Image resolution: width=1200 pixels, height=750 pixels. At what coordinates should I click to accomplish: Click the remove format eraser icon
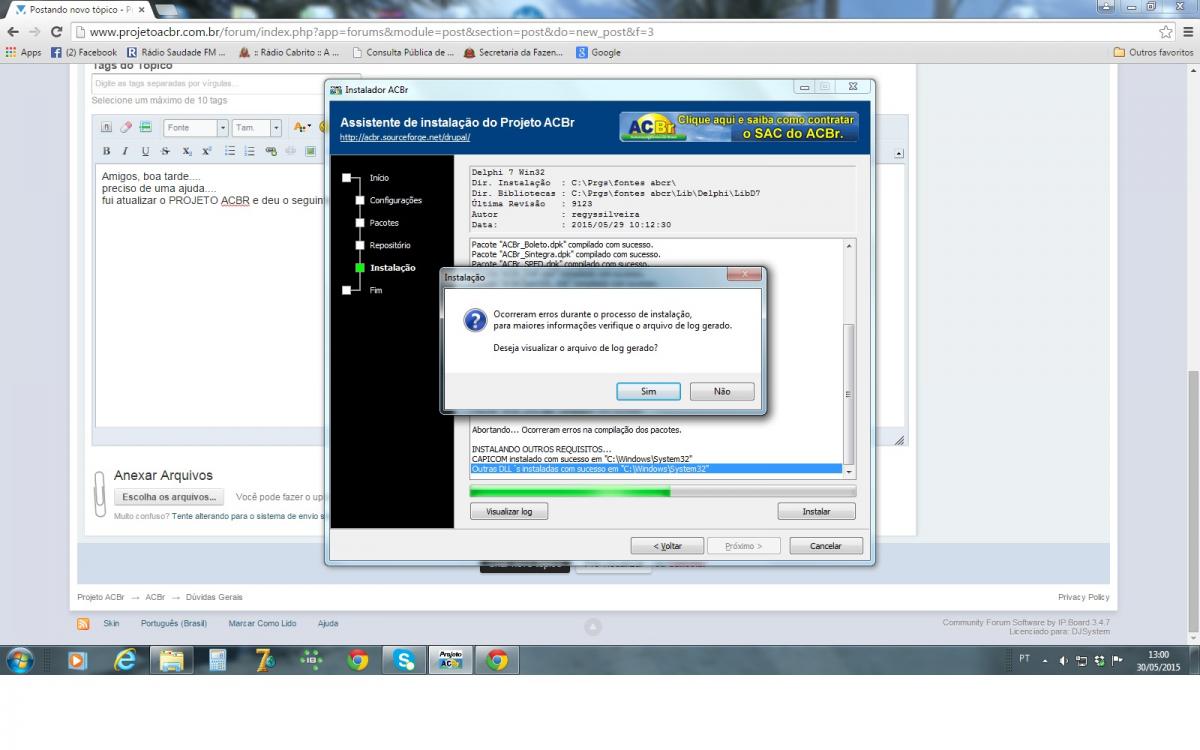click(126, 127)
